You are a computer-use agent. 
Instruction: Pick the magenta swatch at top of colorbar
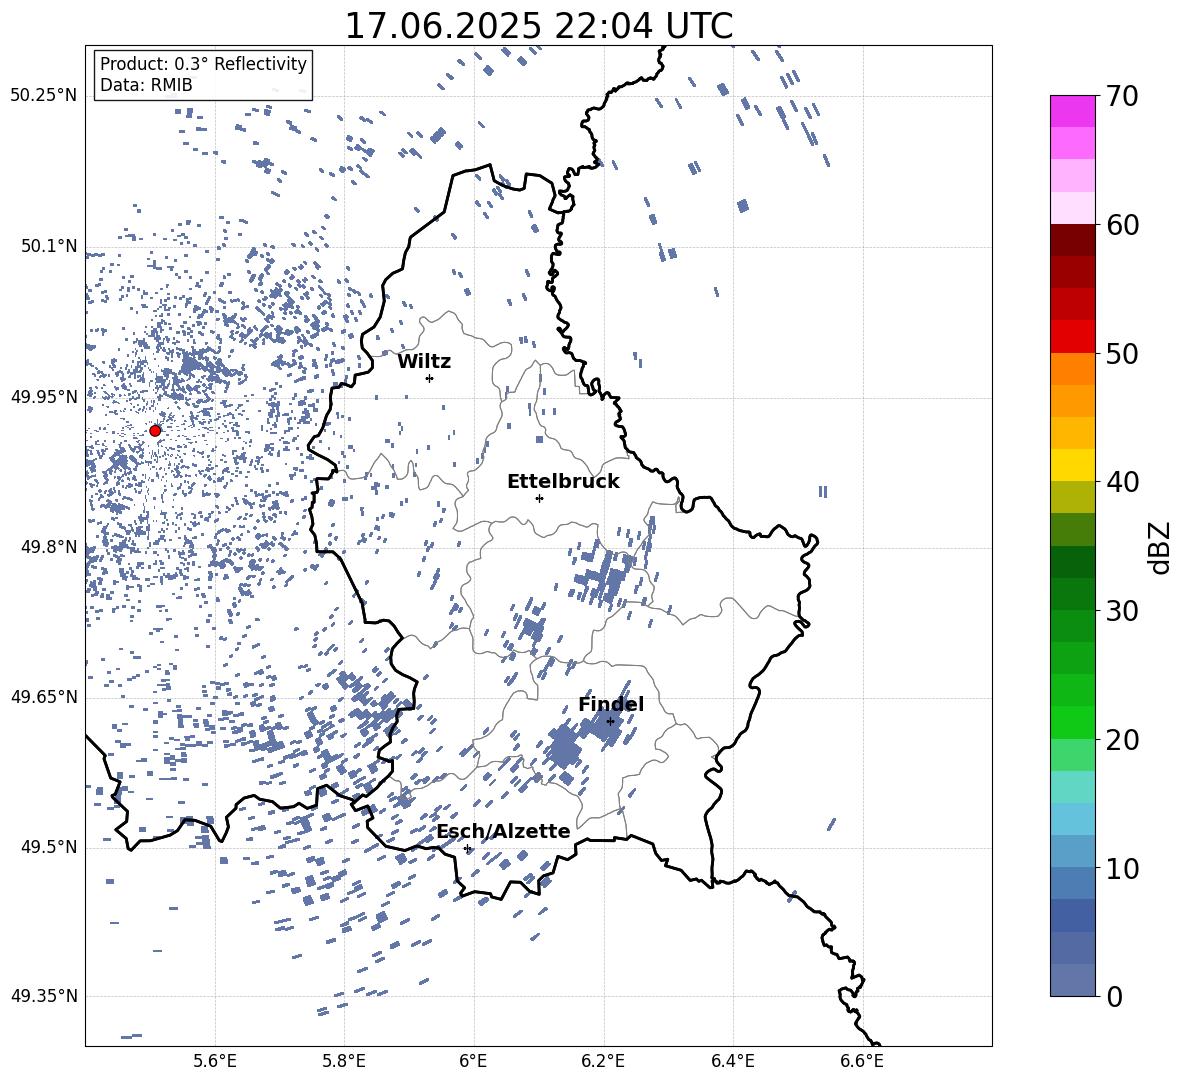point(1073,112)
